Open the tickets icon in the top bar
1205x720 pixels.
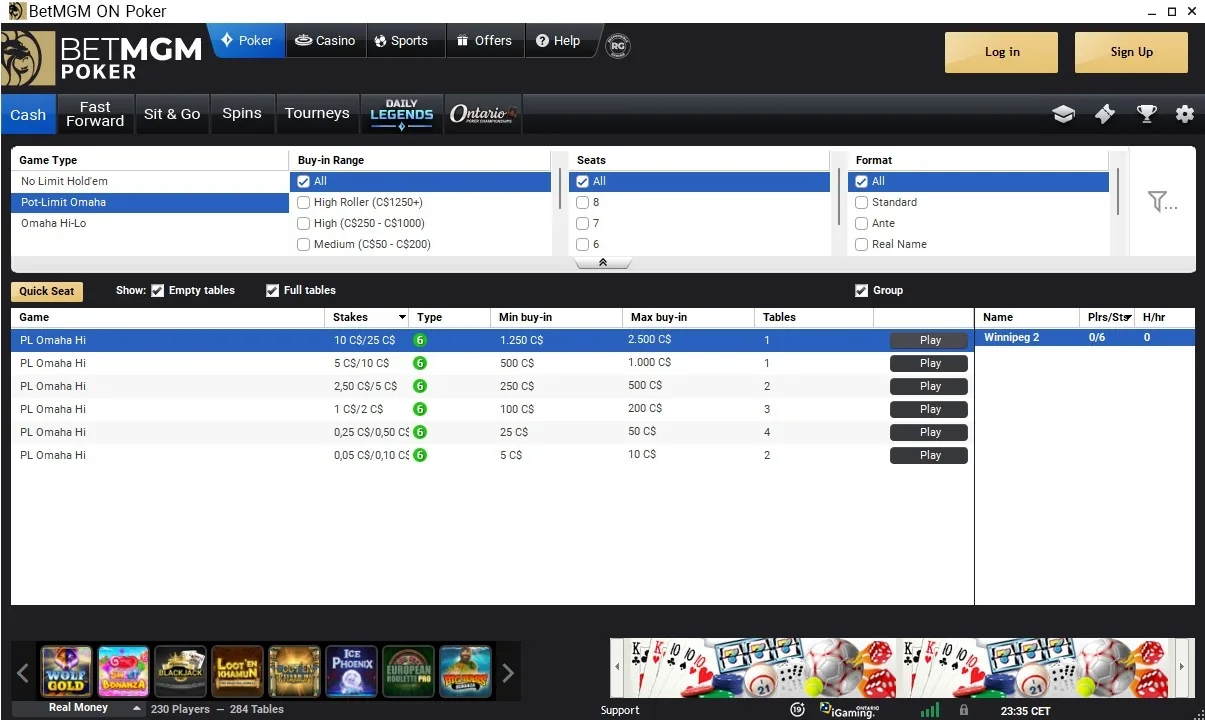[x=1104, y=114]
